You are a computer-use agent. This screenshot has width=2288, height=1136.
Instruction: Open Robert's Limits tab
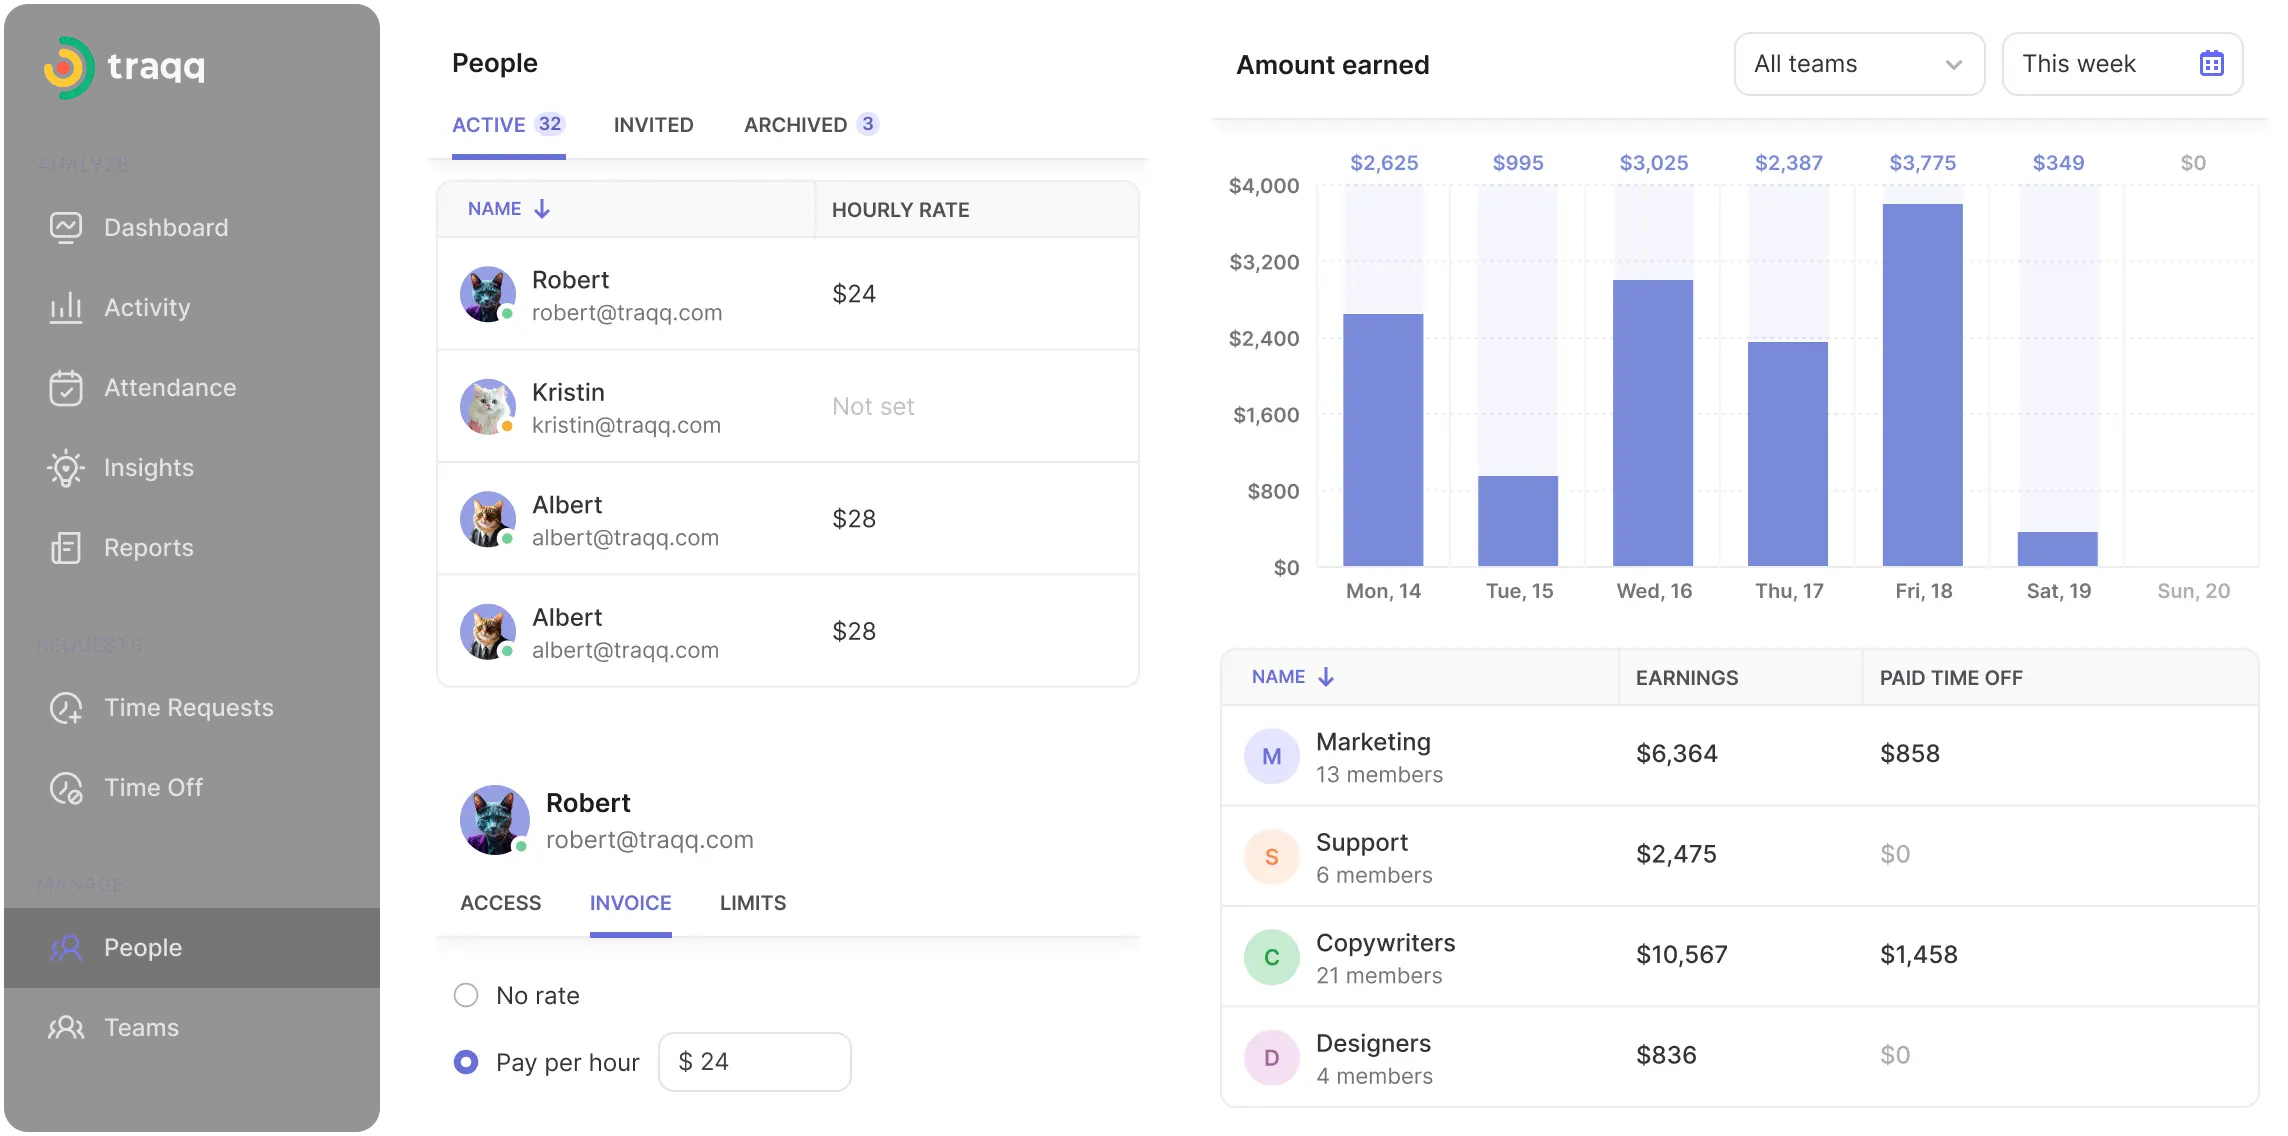(752, 903)
